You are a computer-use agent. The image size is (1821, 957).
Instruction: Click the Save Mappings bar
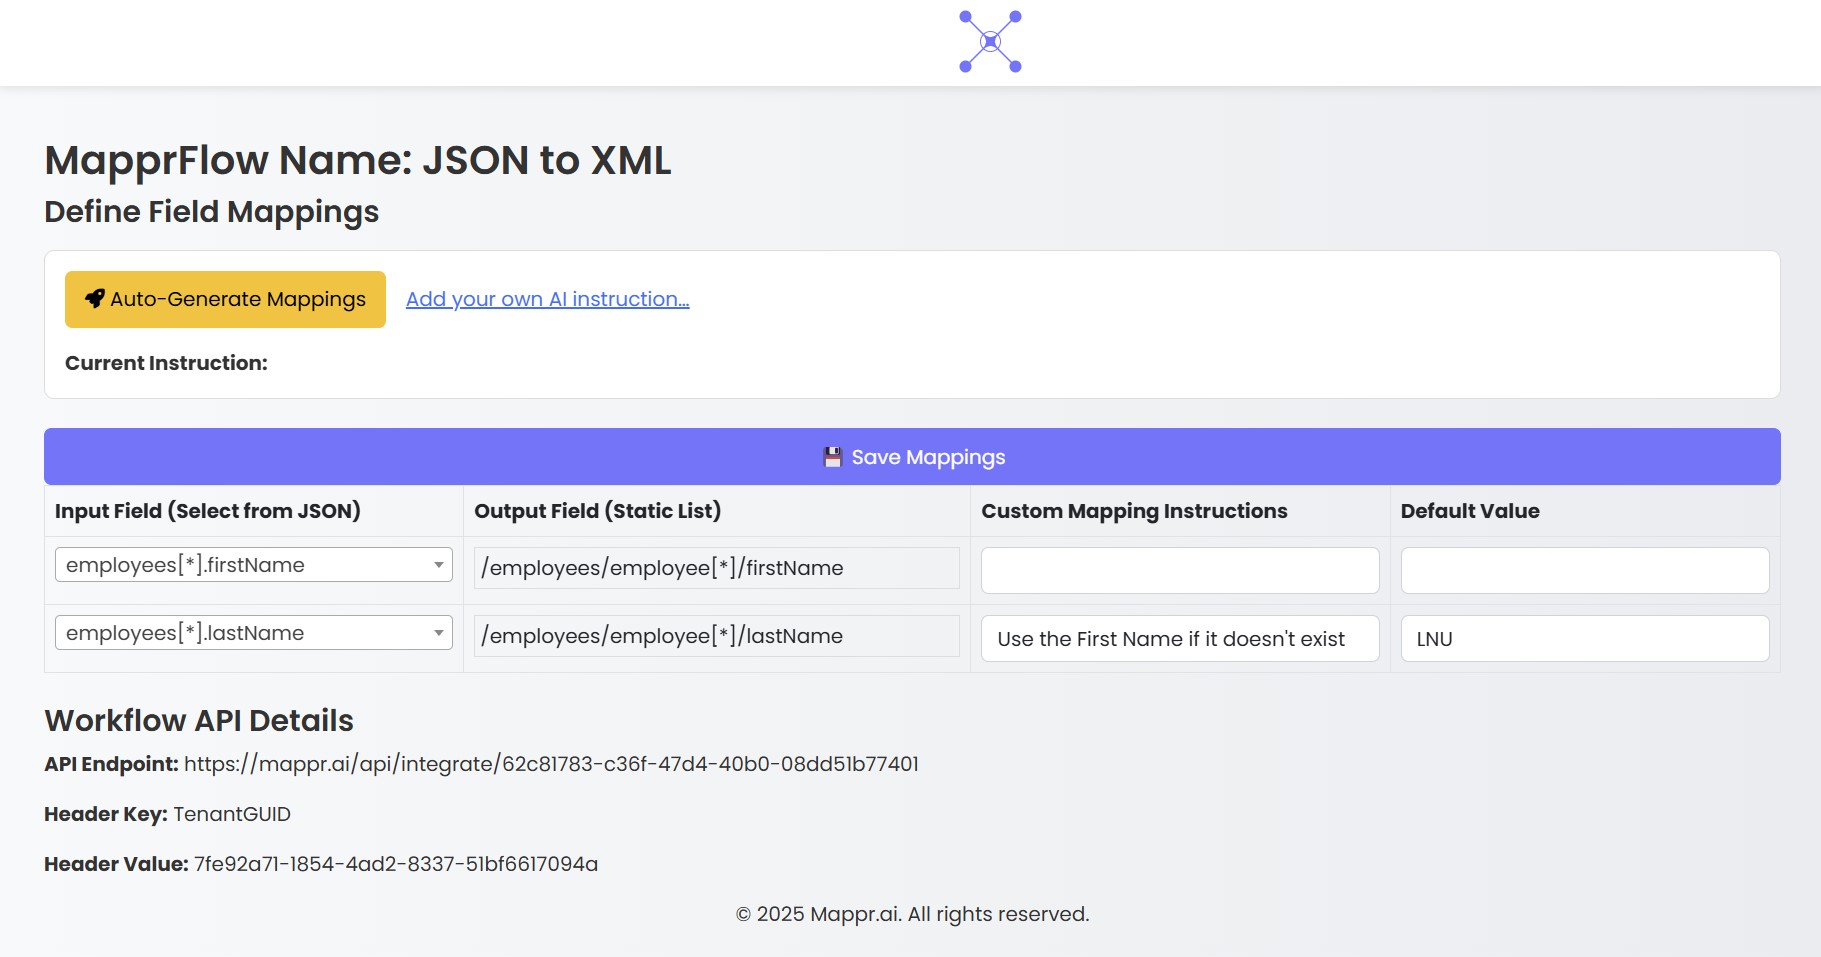point(912,457)
